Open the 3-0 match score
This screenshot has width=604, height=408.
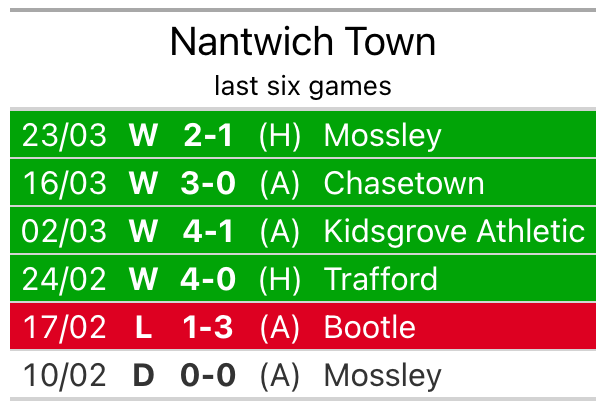click(x=208, y=184)
